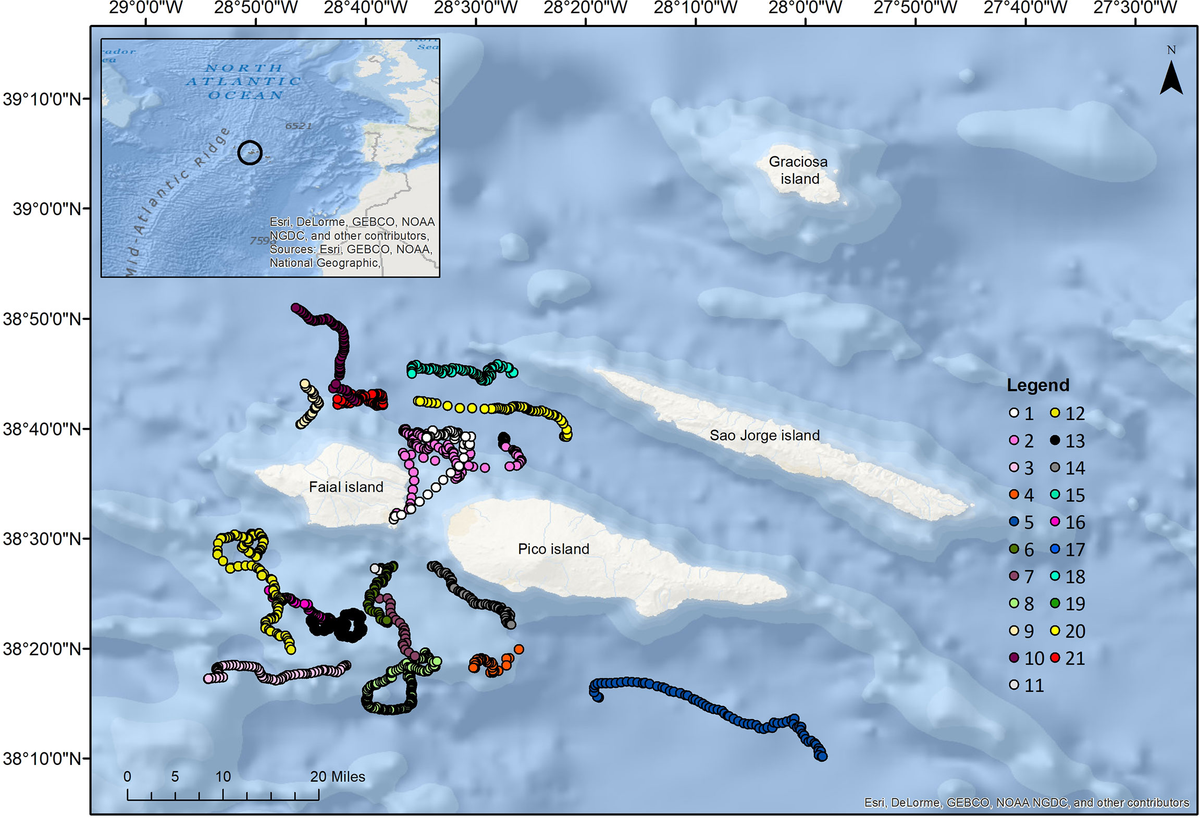Image resolution: width=1200 pixels, height=818 pixels.
Task: Select legend swatch 10 dark purple marker
Action: click(1014, 657)
